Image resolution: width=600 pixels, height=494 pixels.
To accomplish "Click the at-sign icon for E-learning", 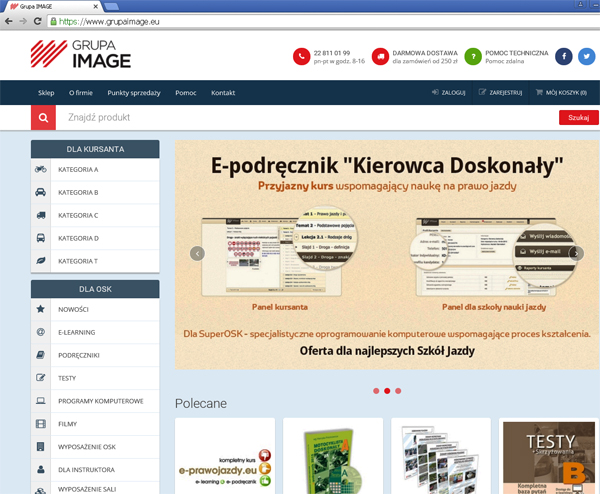I will 41,332.
